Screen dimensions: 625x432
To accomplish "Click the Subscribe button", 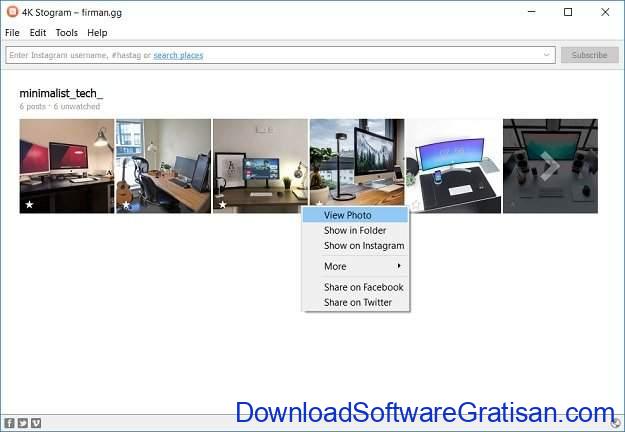I will (590, 55).
